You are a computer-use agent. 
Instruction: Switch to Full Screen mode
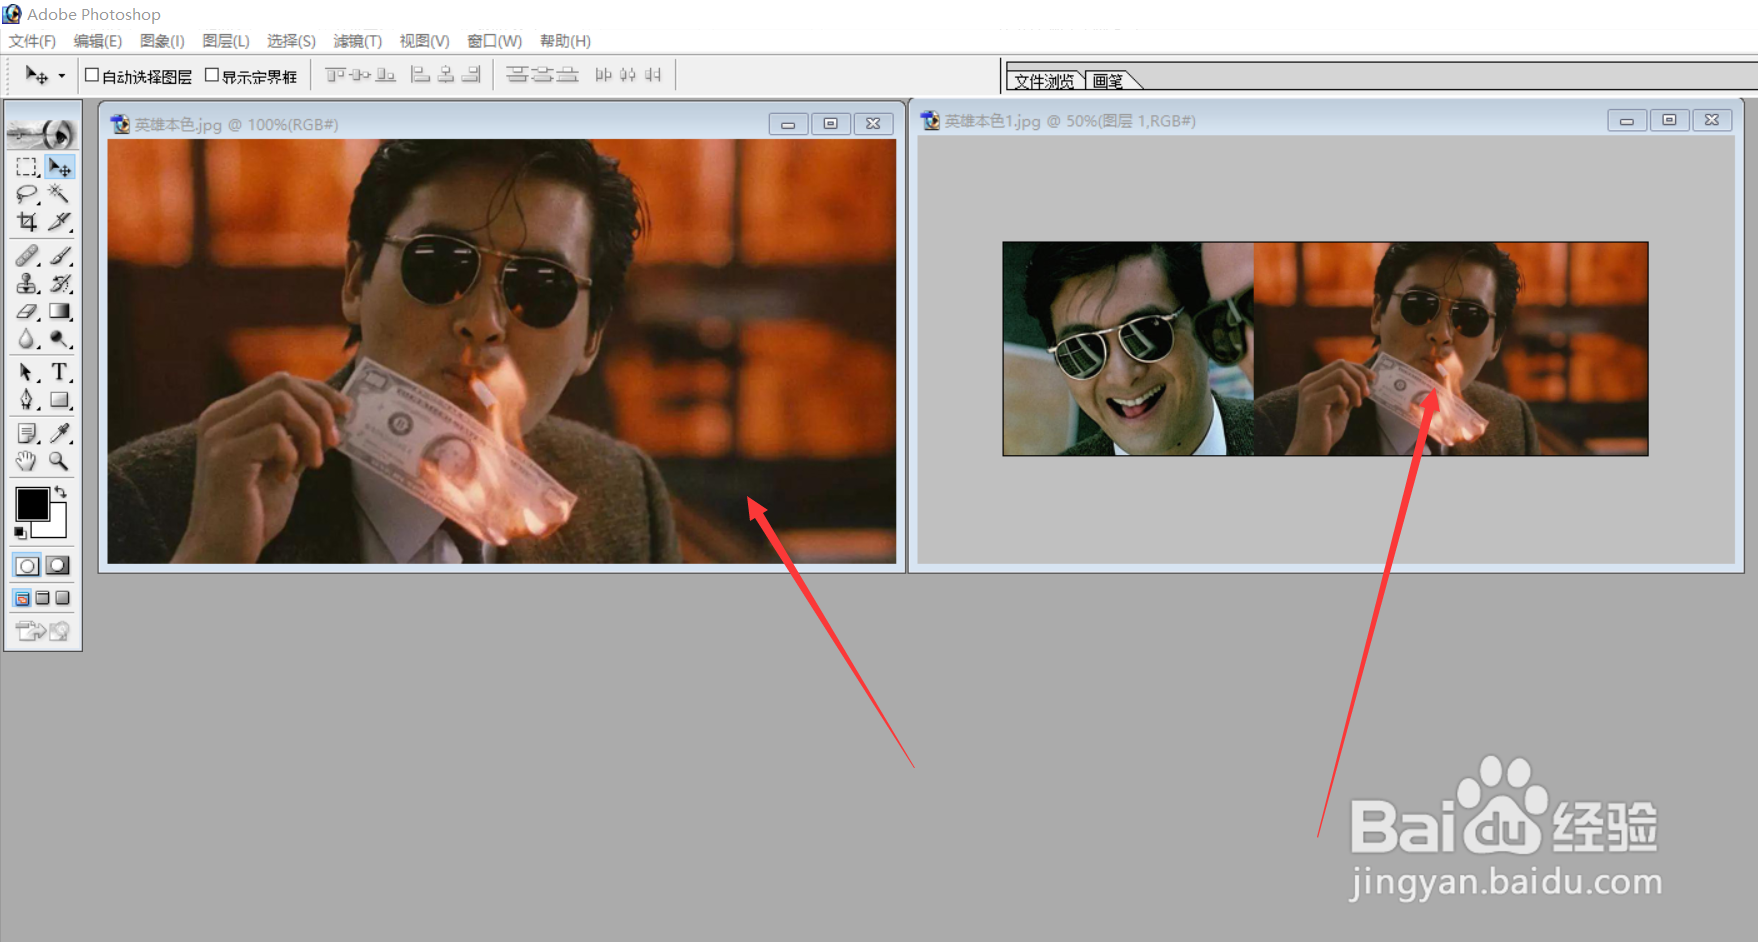point(62,598)
